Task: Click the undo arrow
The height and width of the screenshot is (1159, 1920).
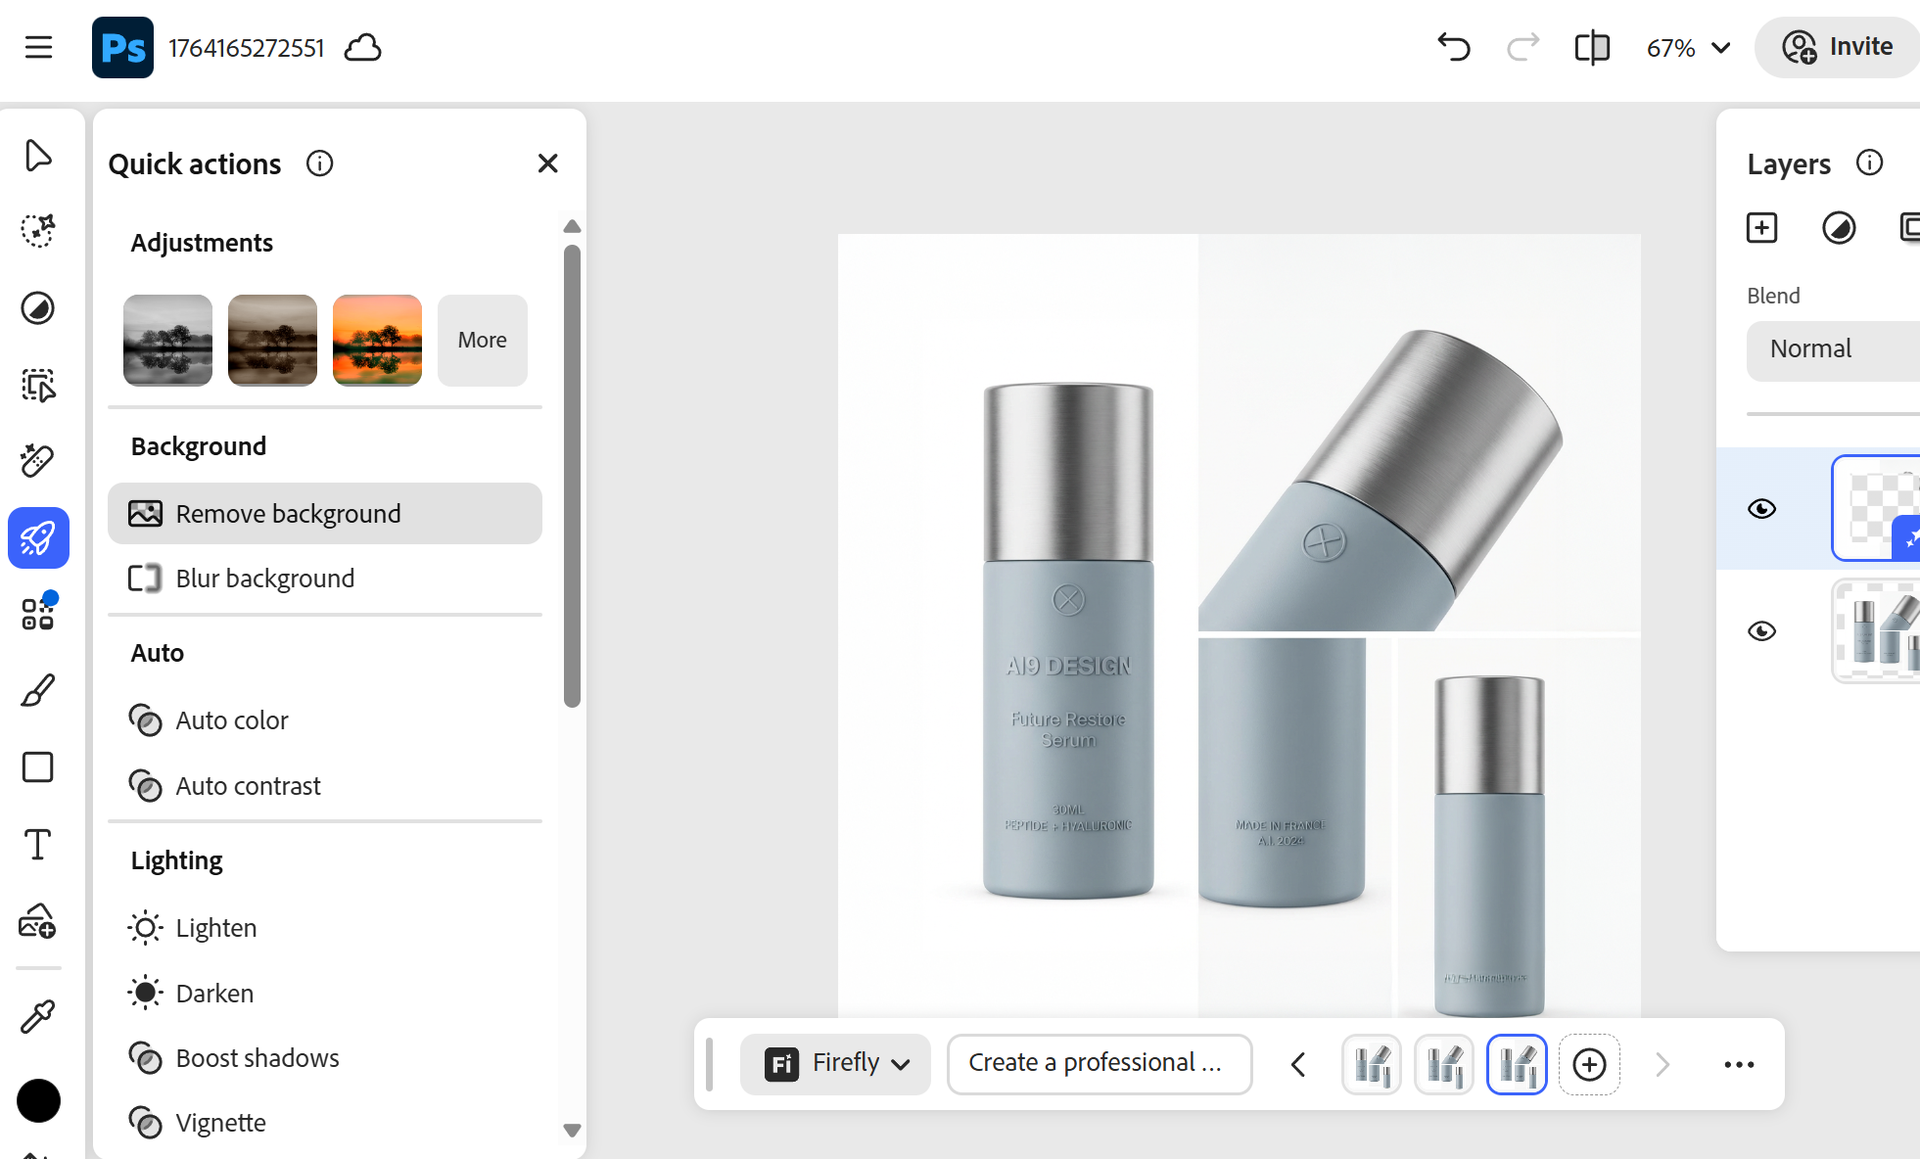Action: 1453,47
